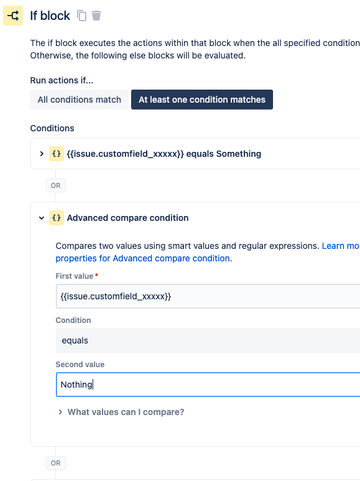
Task: Click the braces icon of first condition
Action: coord(56,154)
